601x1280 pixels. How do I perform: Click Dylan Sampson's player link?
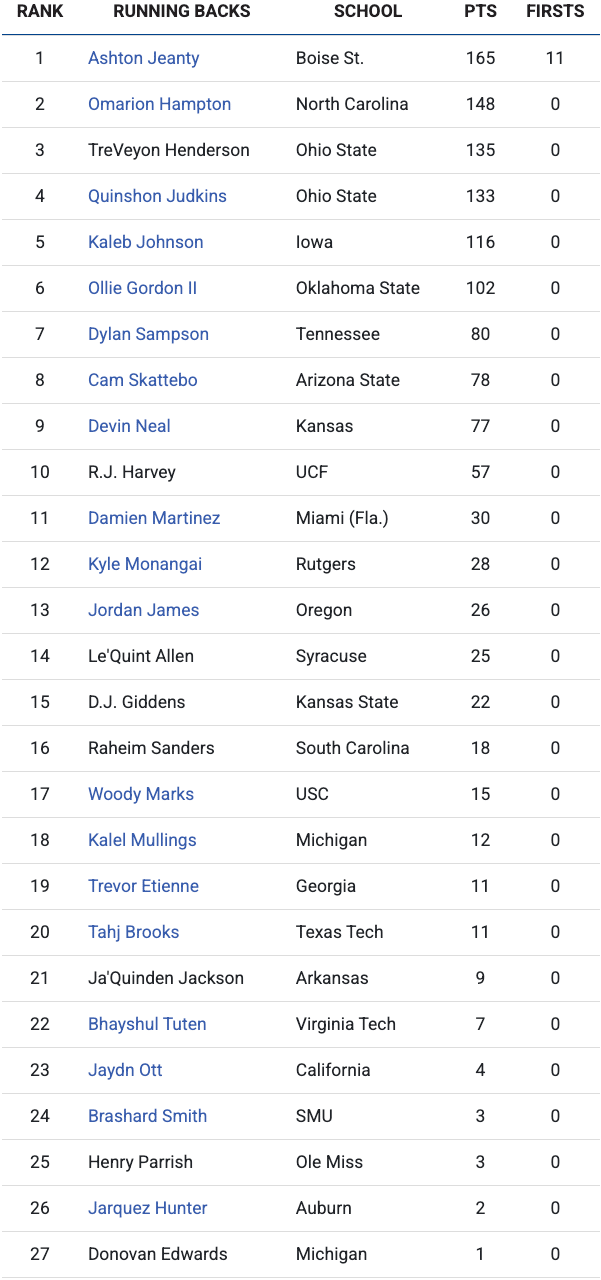148,334
